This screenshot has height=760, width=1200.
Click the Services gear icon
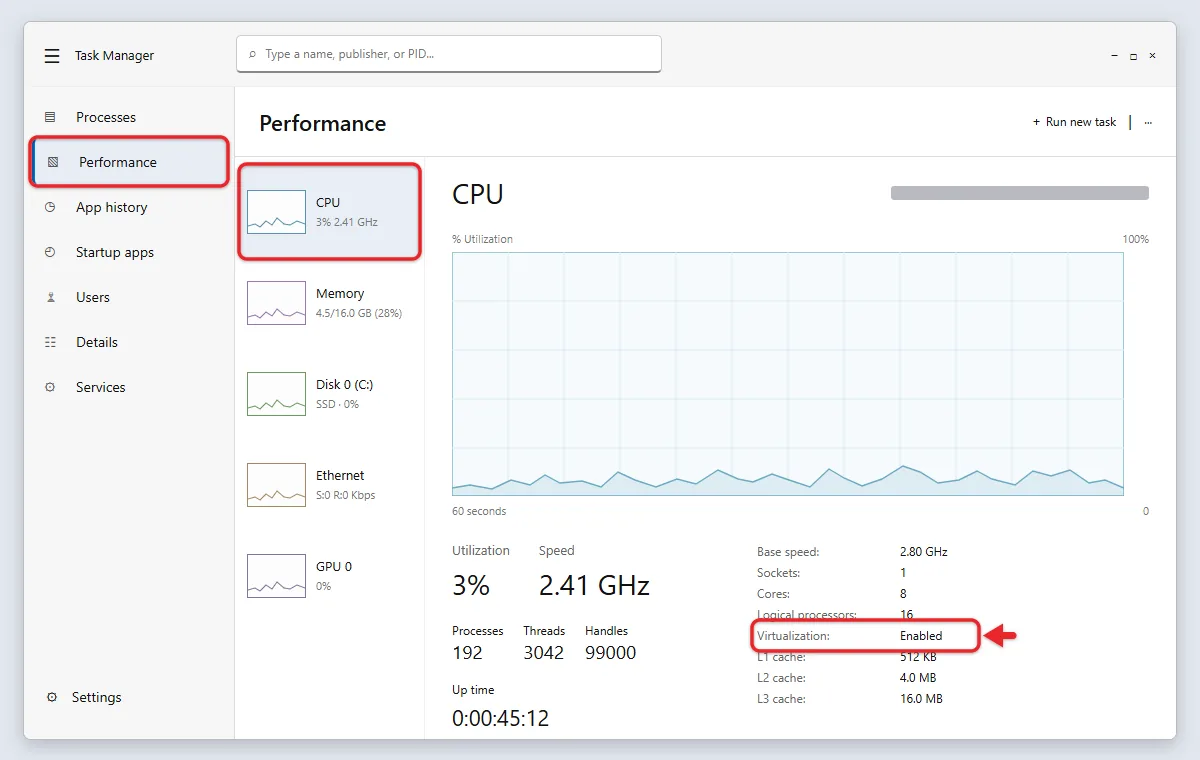50,387
